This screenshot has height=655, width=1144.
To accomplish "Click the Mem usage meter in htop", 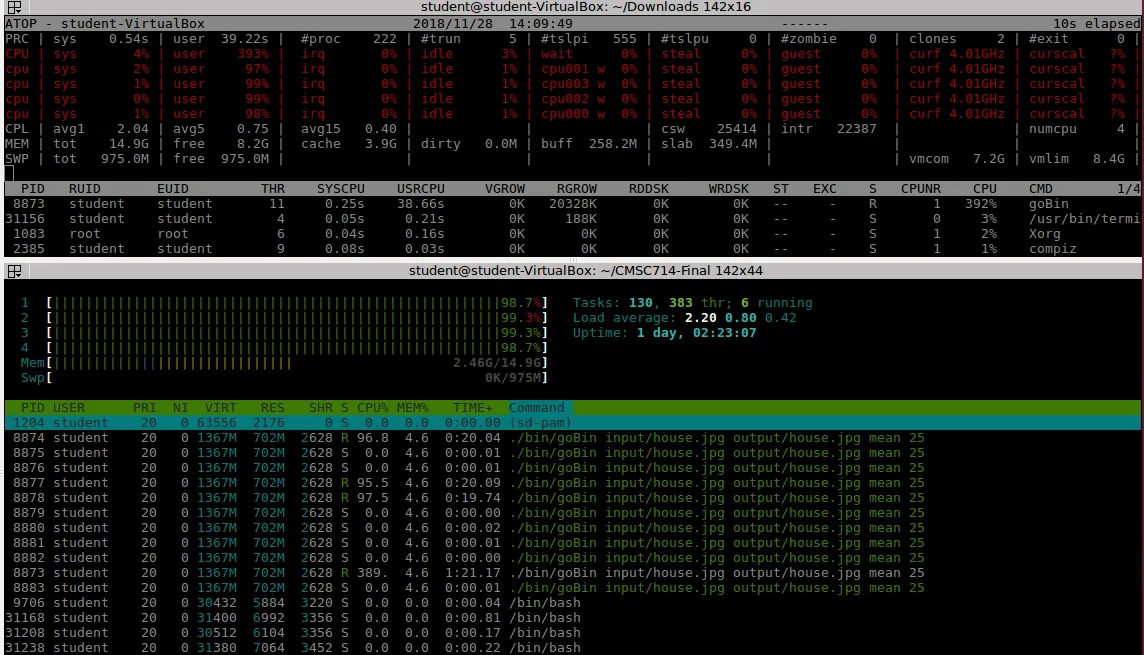I will coord(296,363).
